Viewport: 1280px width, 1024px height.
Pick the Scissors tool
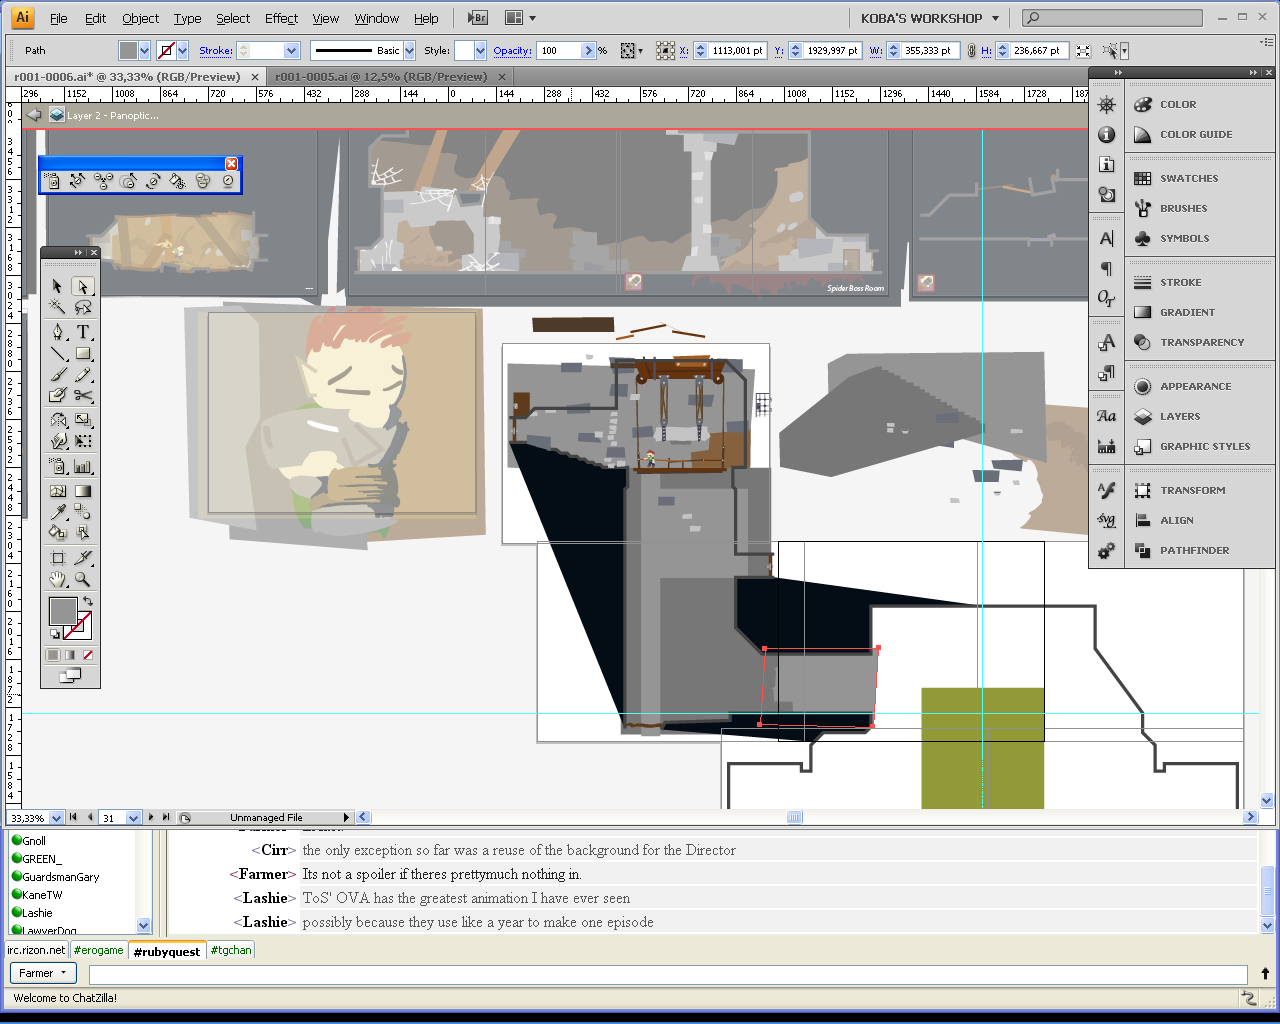tap(83, 396)
